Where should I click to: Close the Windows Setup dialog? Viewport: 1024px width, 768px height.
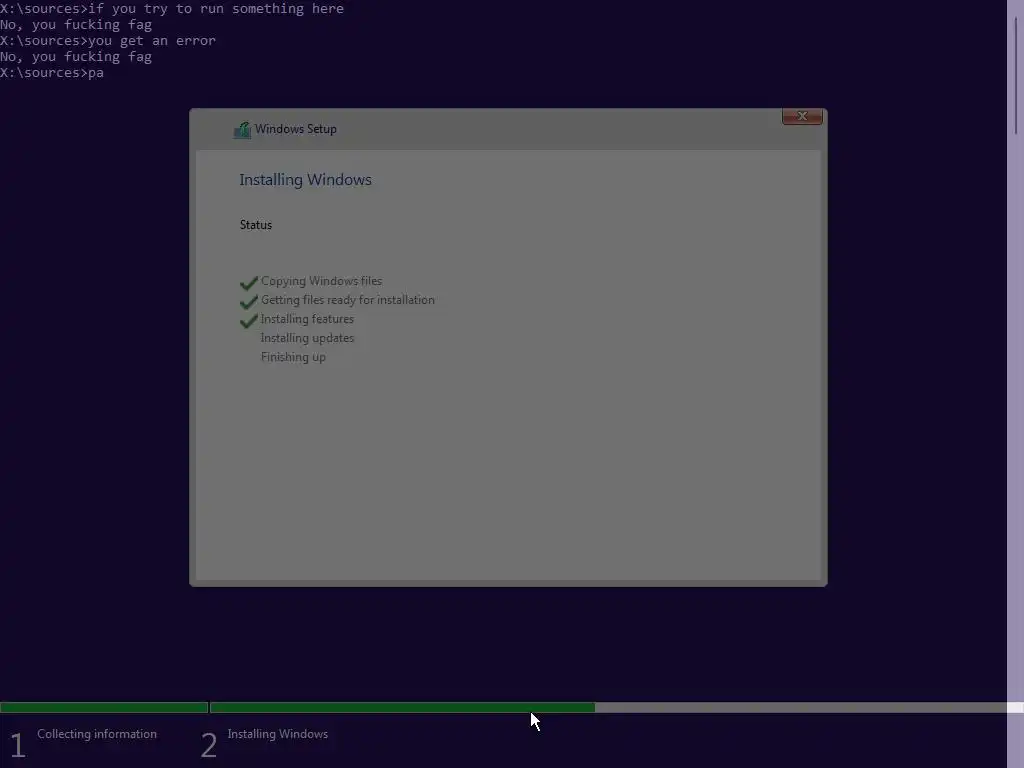(x=802, y=116)
